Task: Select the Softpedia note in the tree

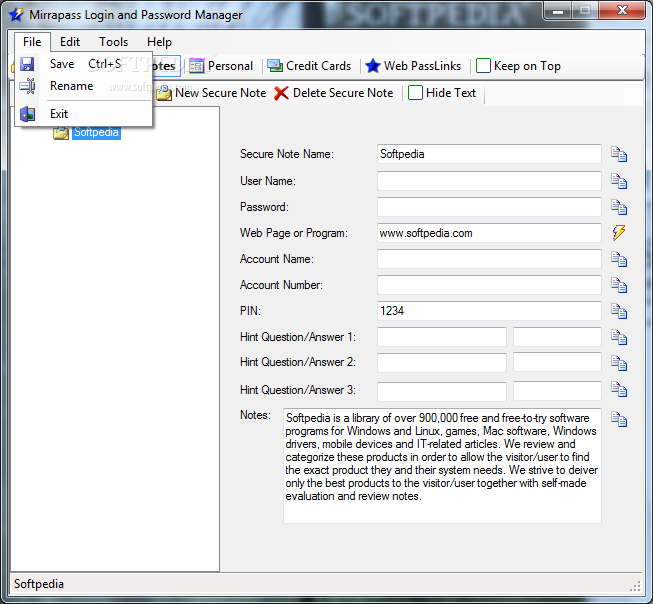Action: point(96,132)
